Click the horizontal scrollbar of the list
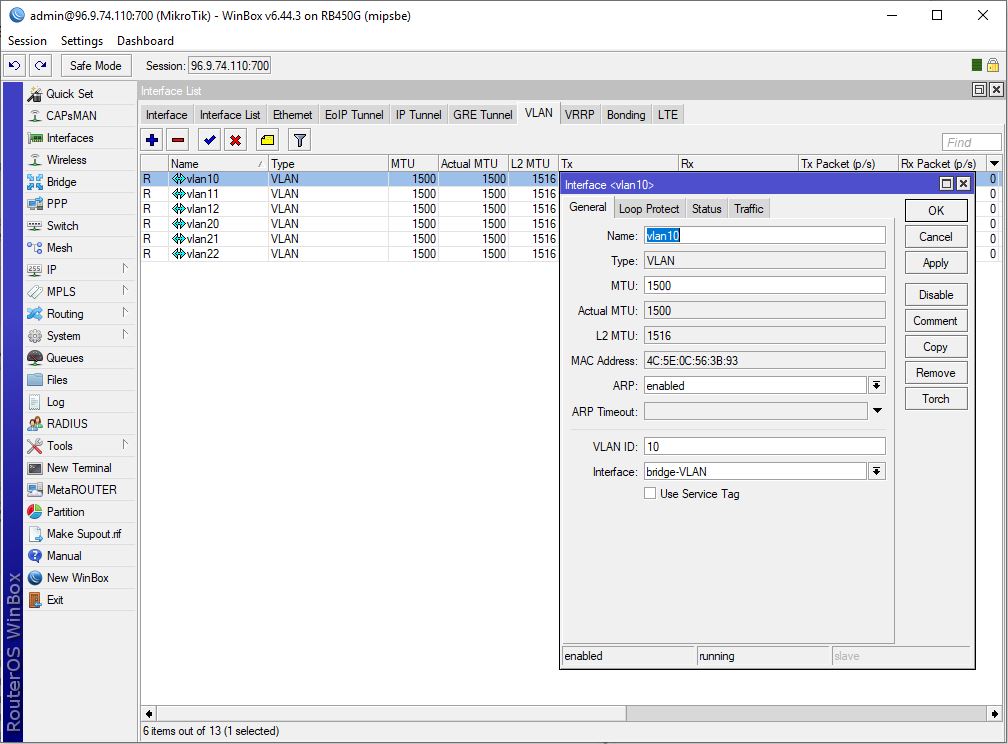This screenshot has width=1008, height=744. tap(392, 713)
